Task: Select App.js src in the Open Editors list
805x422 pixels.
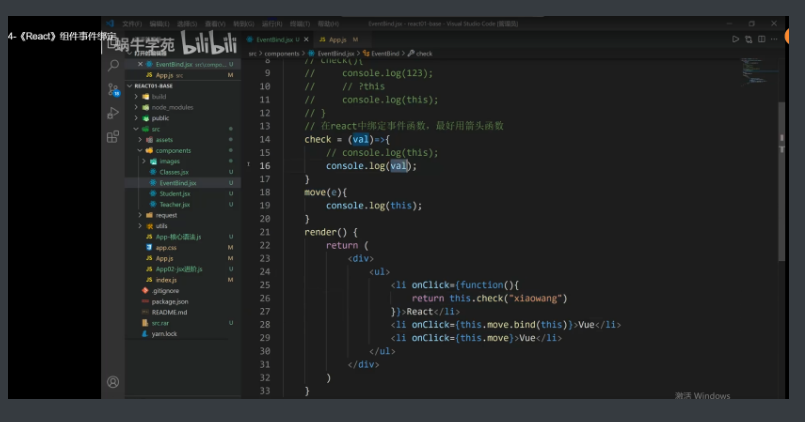Action: 182,75
